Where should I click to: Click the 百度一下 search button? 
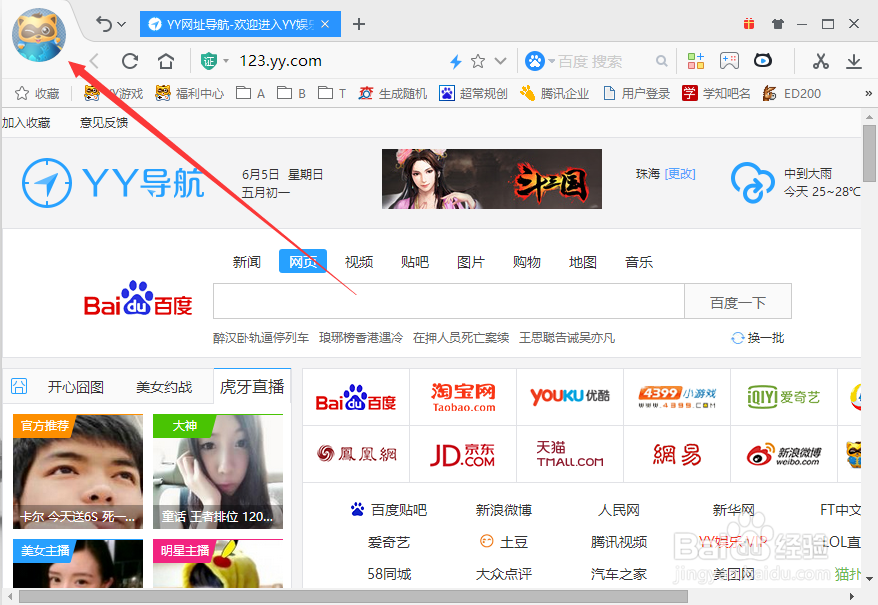coord(738,301)
